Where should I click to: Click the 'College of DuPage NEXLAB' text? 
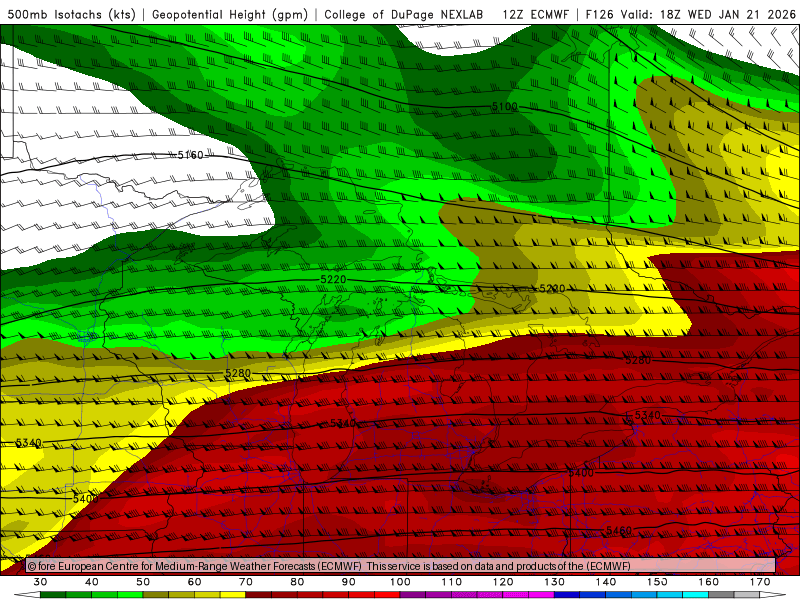click(403, 14)
